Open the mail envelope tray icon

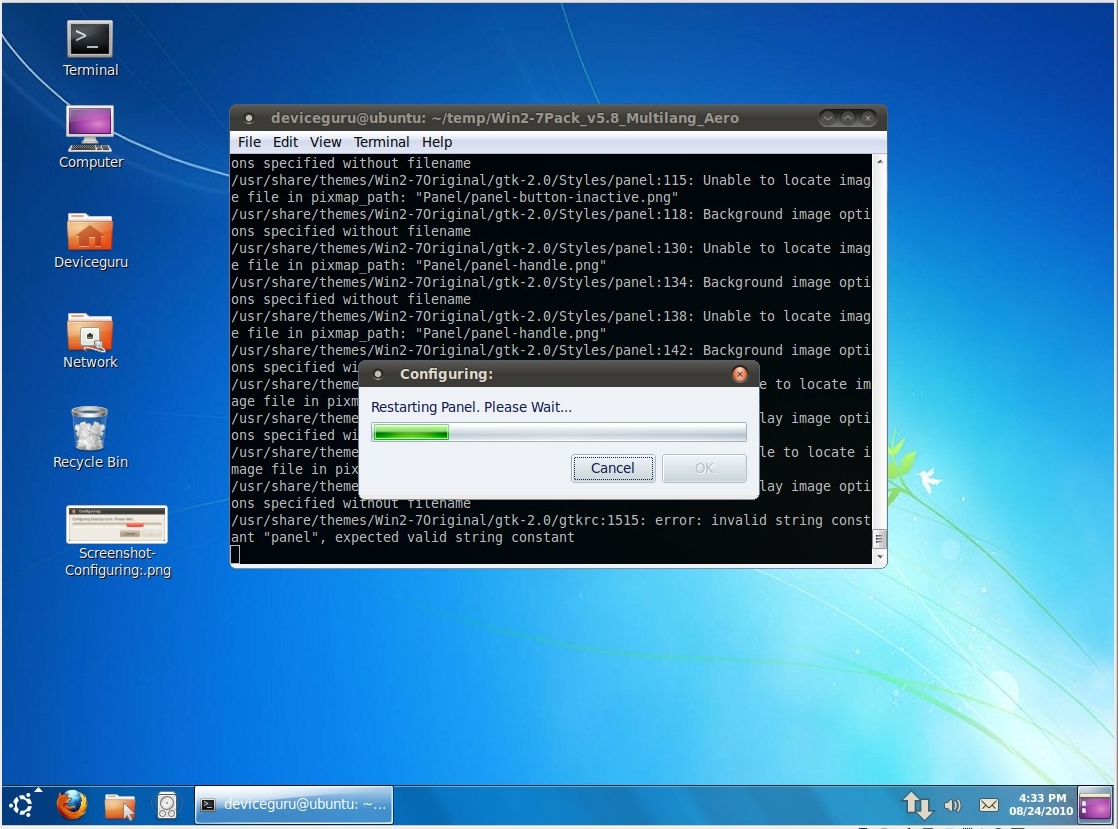tap(989, 805)
